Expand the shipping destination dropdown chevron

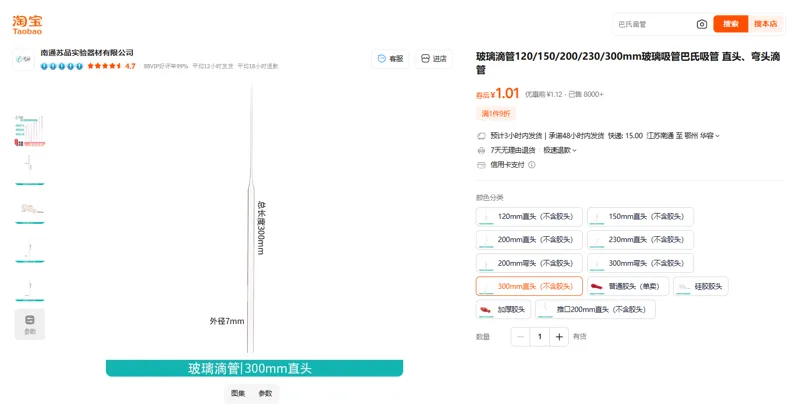click(717, 136)
